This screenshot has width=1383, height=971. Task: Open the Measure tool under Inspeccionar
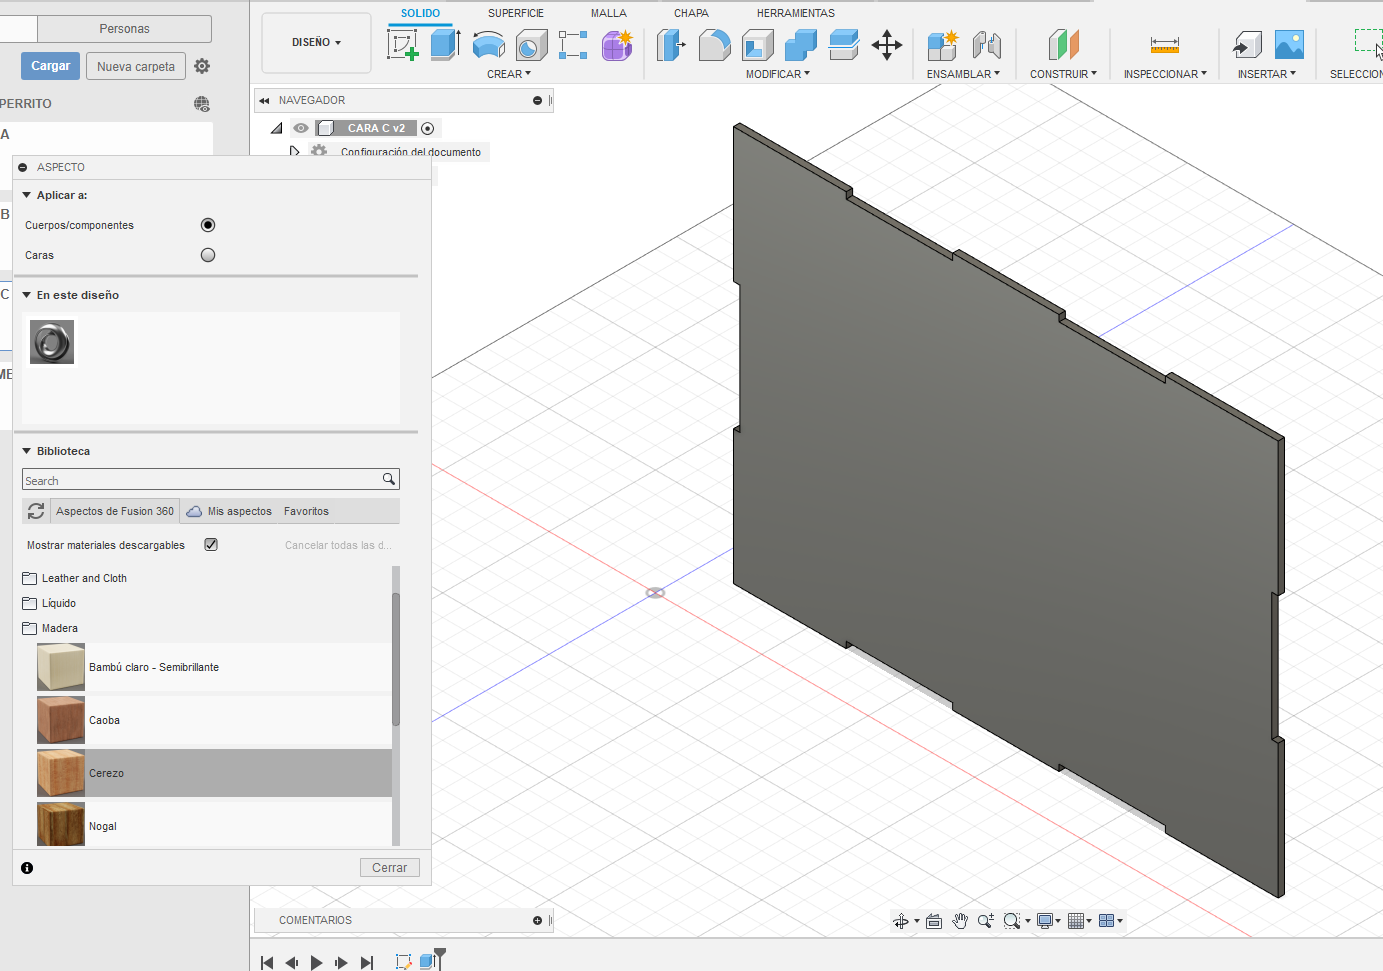click(1165, 45)
